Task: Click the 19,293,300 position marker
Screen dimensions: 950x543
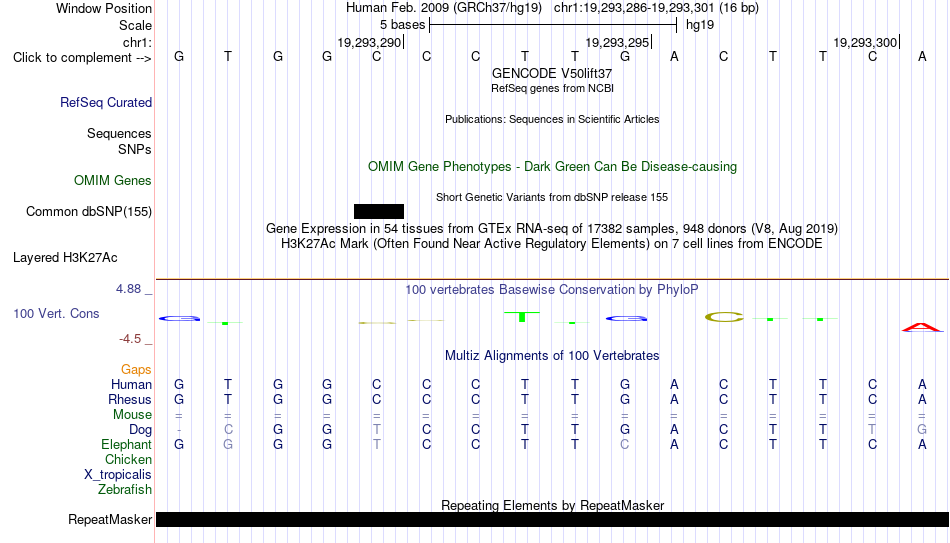Action: 866,42
